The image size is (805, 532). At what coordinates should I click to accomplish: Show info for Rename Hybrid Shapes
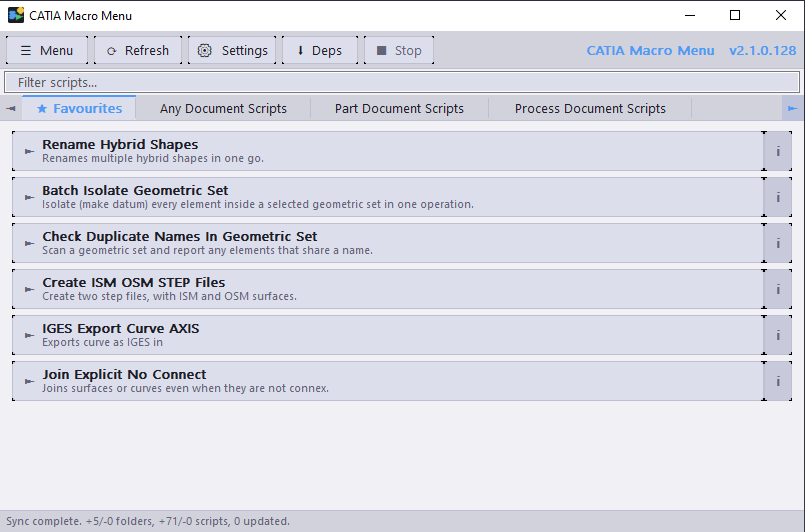point(778,151)
